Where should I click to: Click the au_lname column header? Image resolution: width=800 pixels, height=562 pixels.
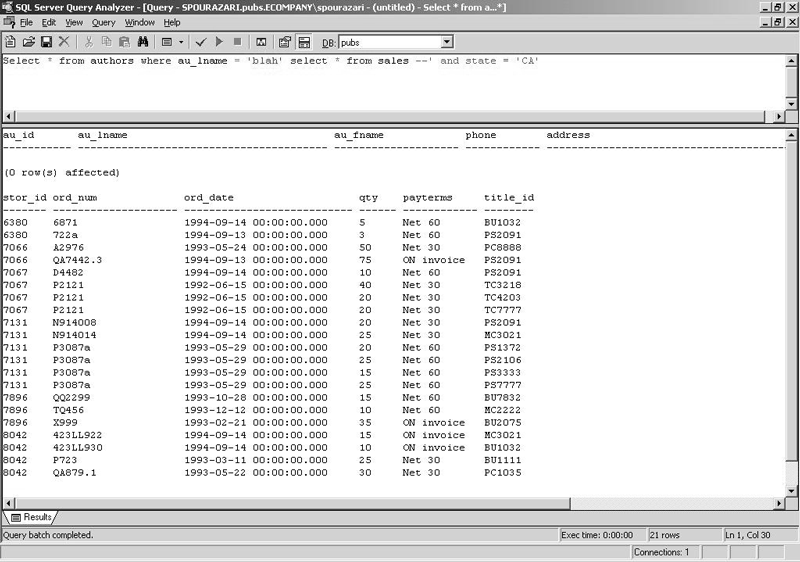pos(103,135)
